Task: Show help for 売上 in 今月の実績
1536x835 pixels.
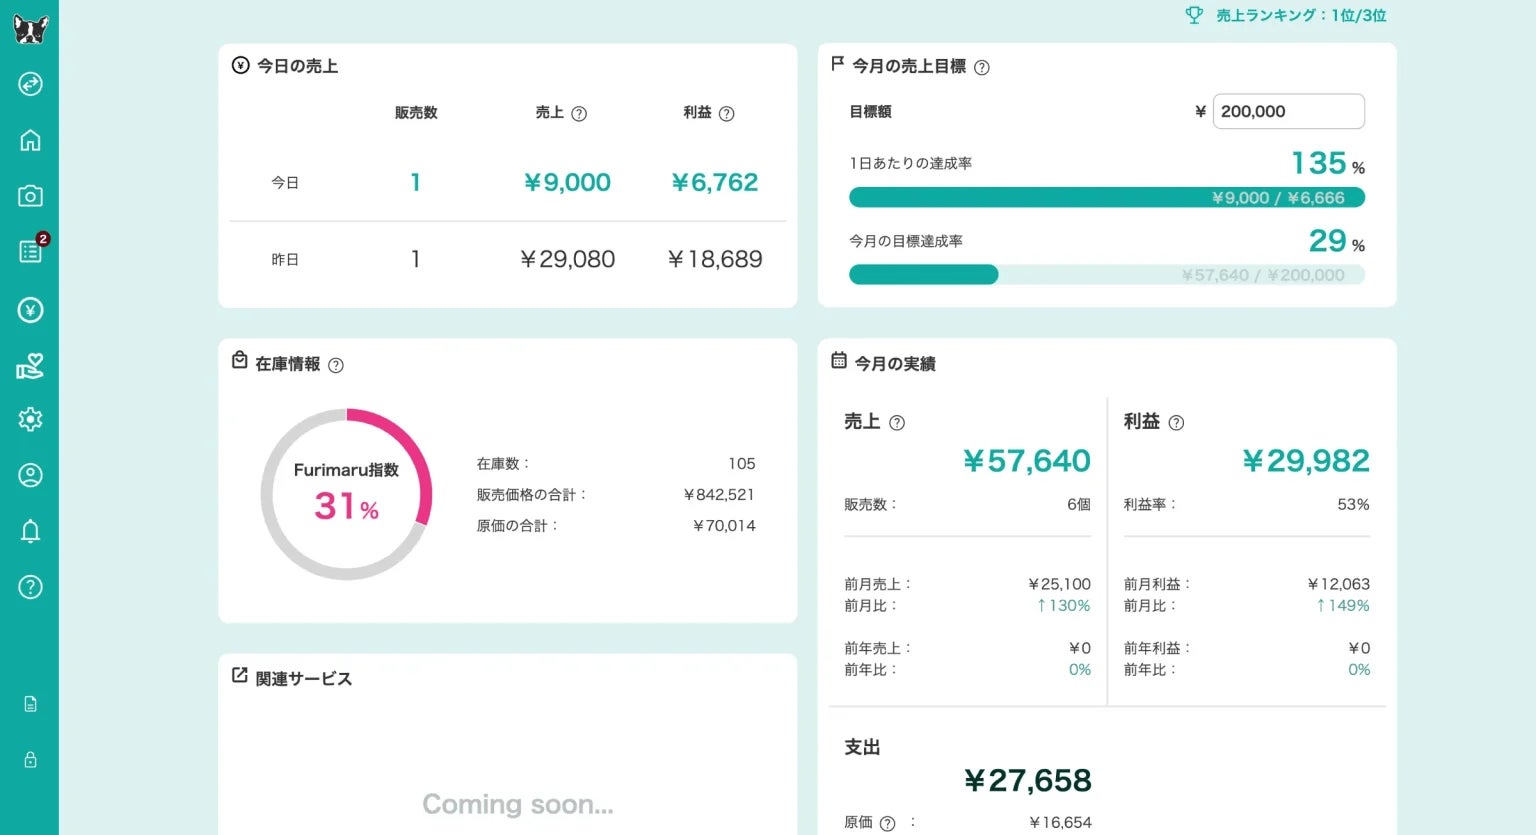Action: [x=897, y=423]
